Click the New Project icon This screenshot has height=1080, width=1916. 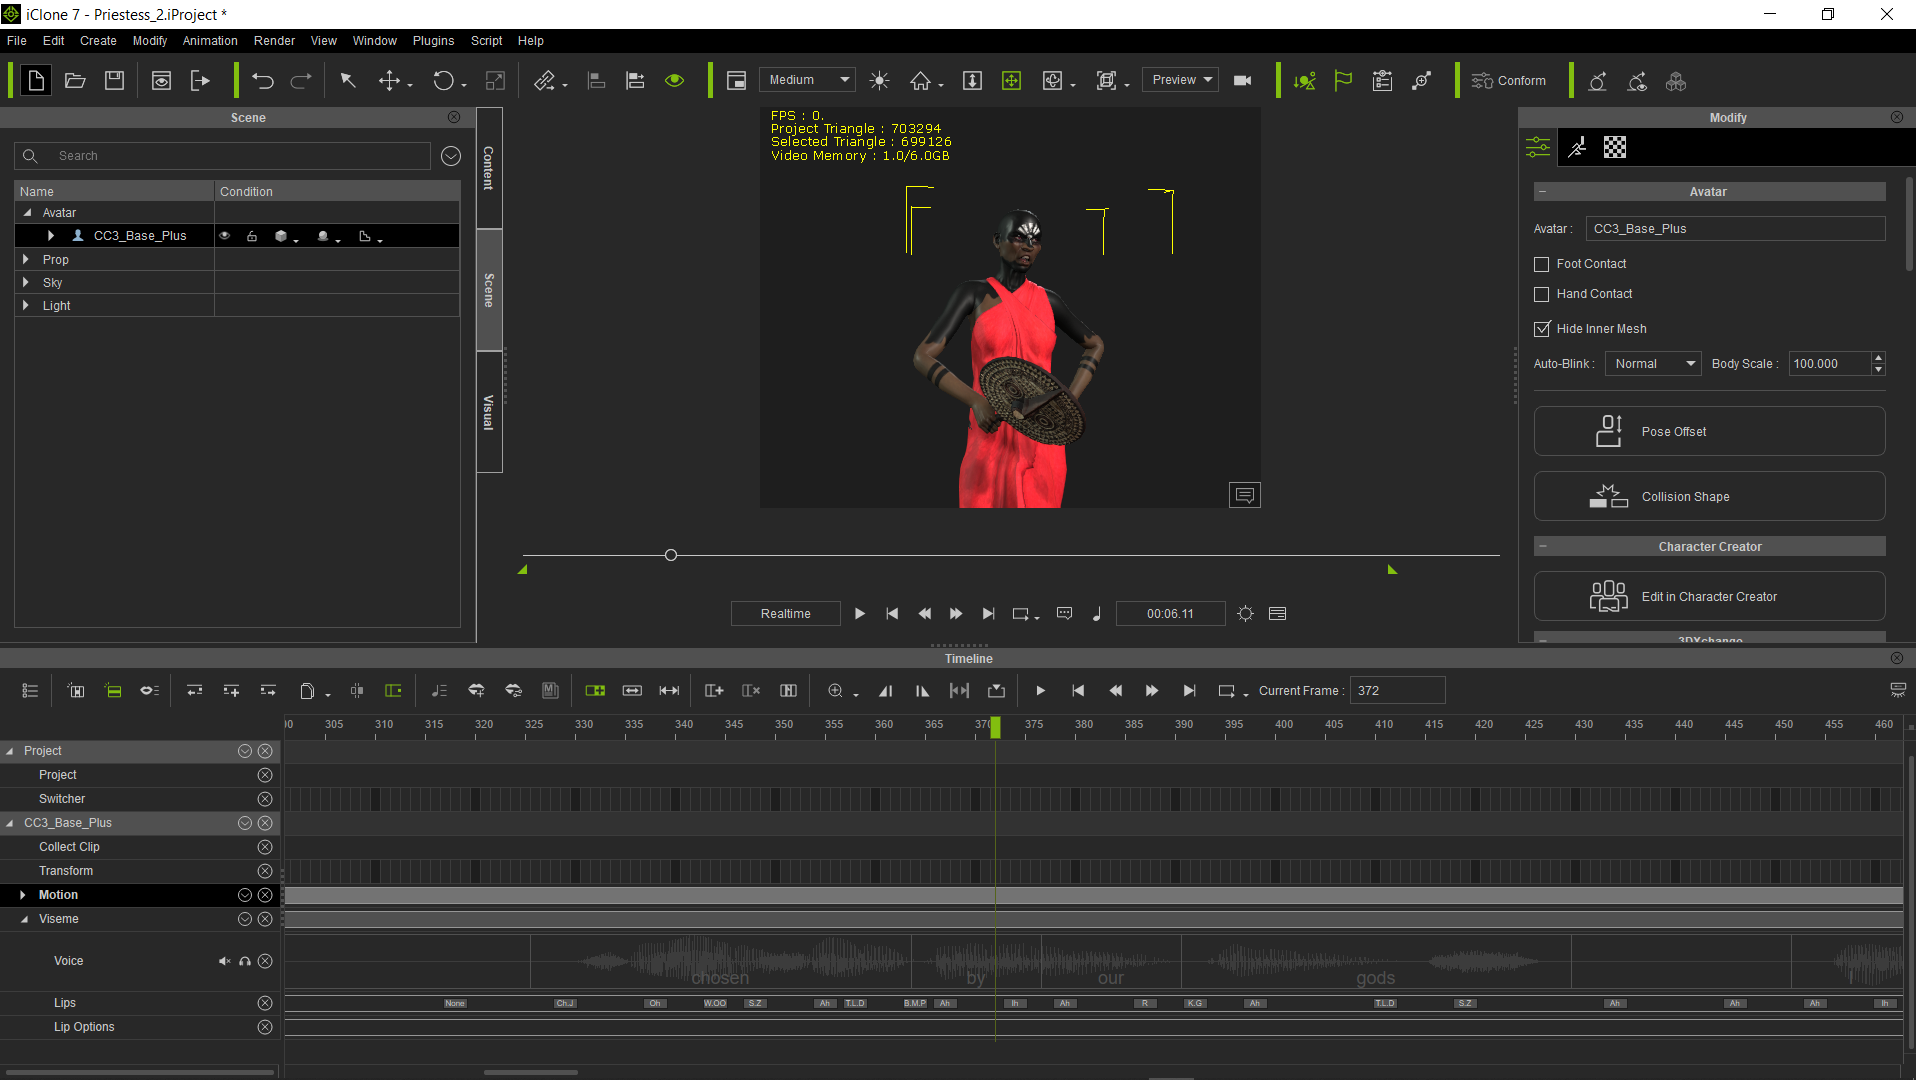(x=36, y=81)
